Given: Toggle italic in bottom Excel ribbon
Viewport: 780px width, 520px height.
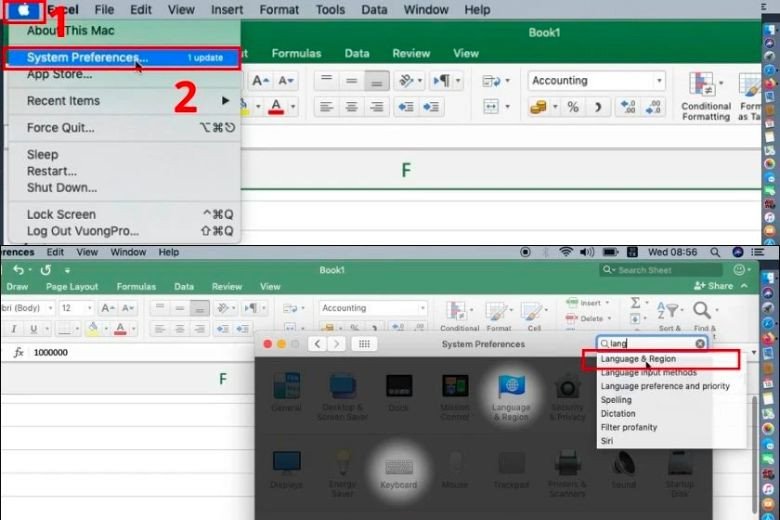Looking at the screenshot, I should tap(14, 329).
